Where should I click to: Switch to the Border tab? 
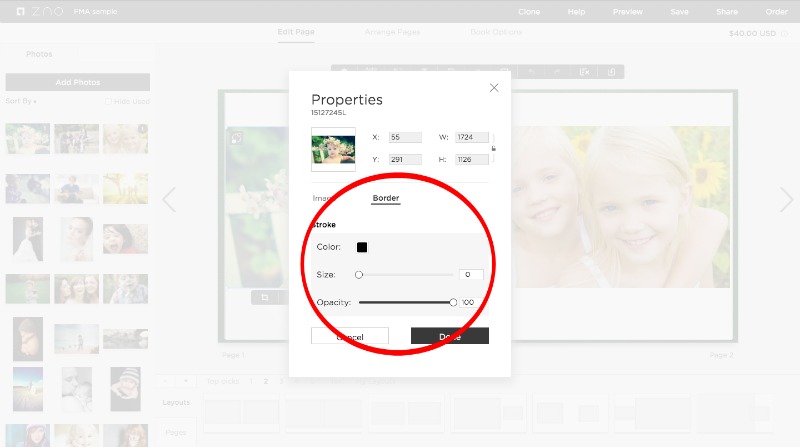pyautogui.click(x=386, y=198)
